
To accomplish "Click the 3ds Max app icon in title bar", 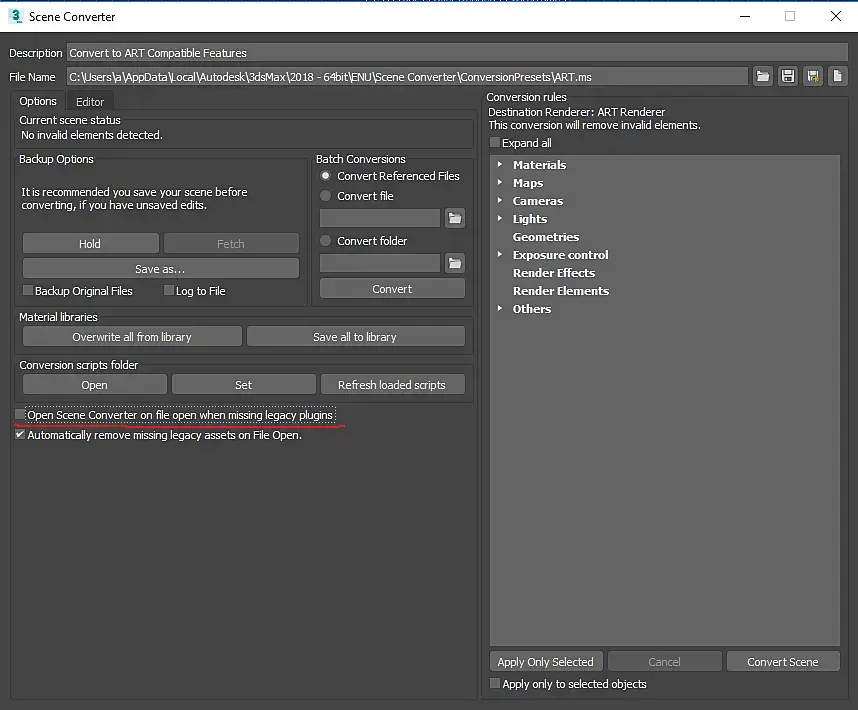I will click(x=15, y=16).
